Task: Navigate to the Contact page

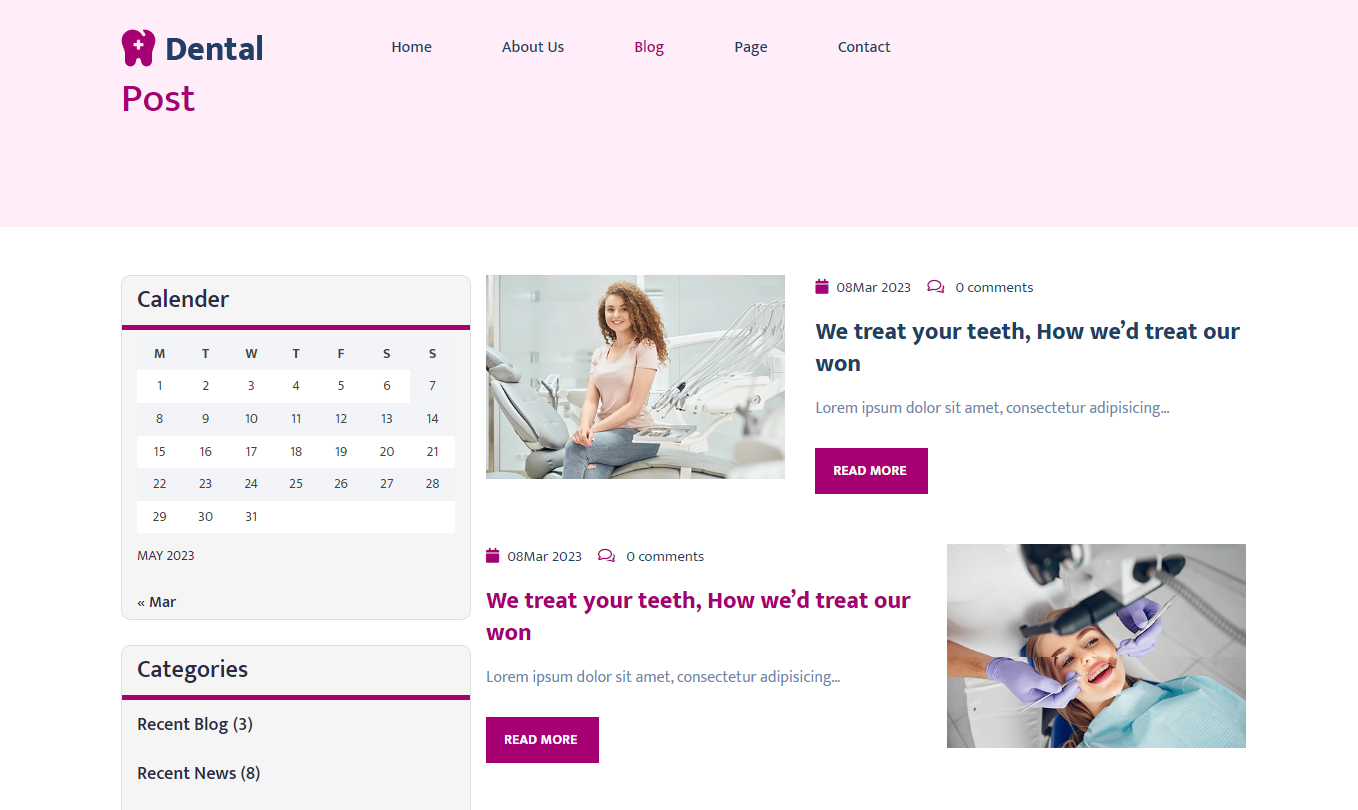Action: [x=864, y=47]
